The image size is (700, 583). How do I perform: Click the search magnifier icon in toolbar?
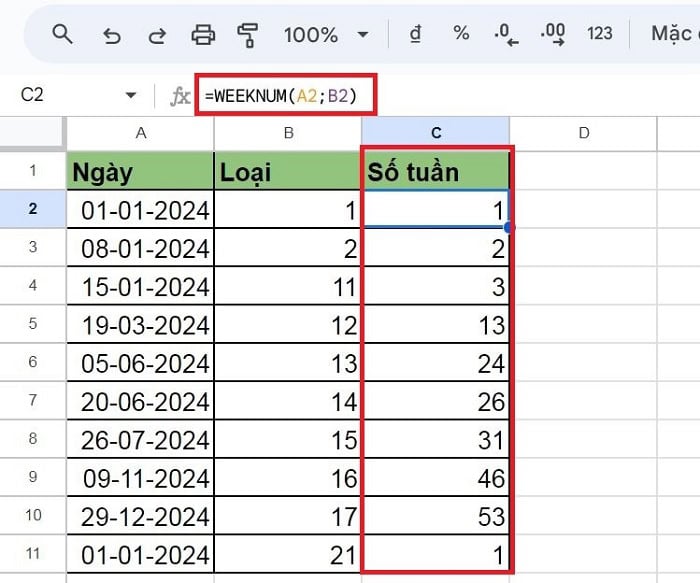pyautogui.click(x=62, y=34)
